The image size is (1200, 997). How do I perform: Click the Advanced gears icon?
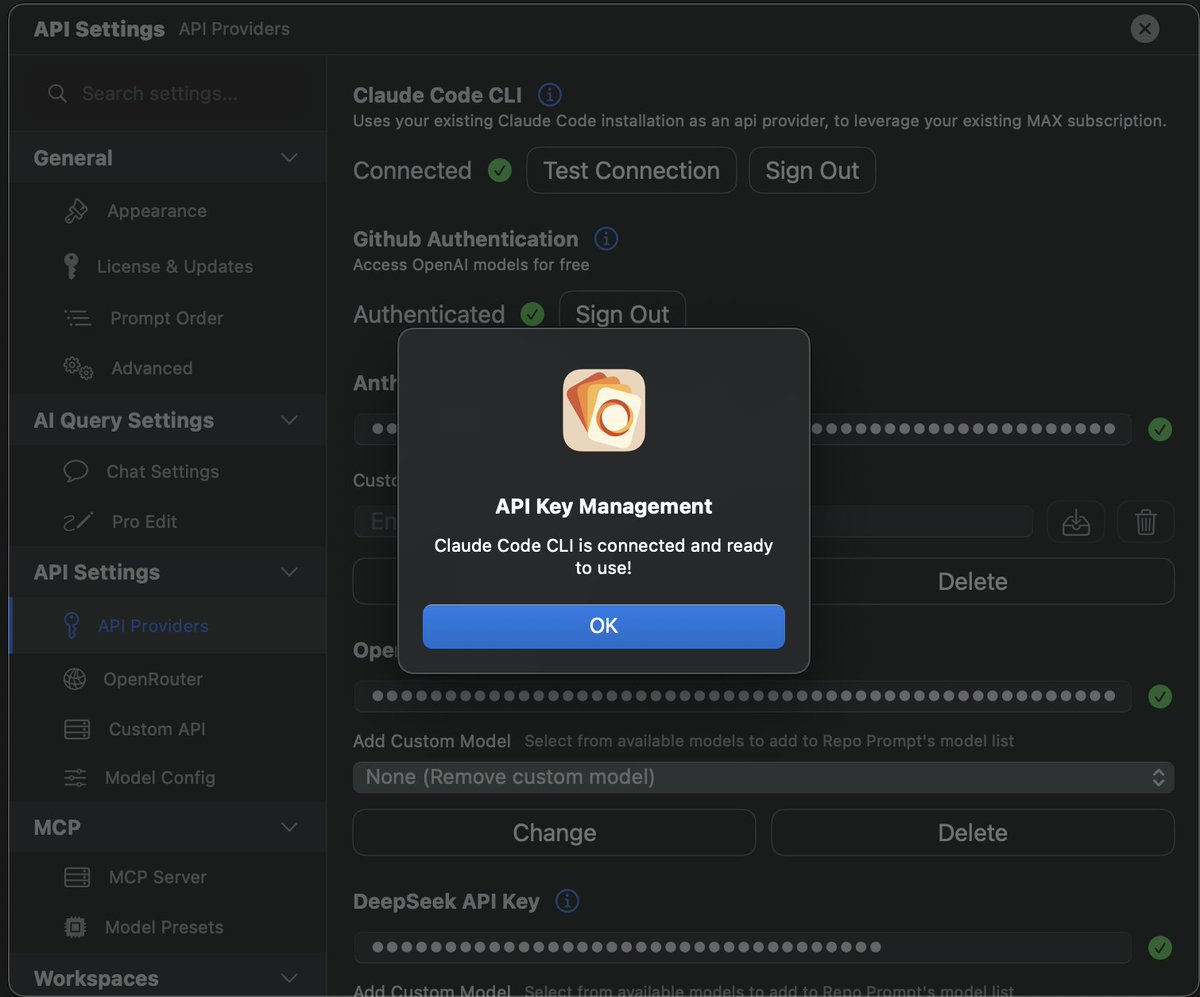78,368
